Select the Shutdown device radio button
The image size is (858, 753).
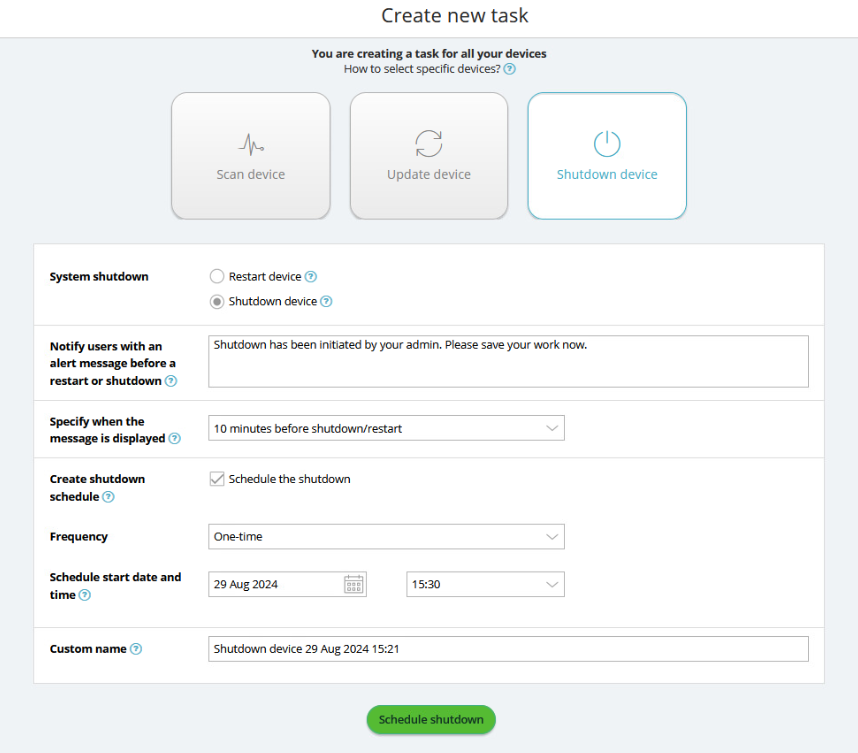(x=217, y=302)
